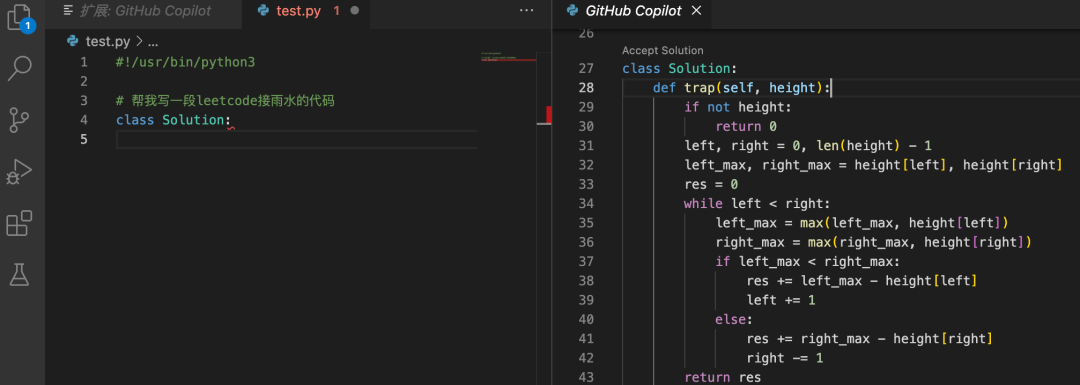1080x385 pixels.
Task: Expand the breadcrumb ellipsis after test.py
Action: pos(153,42)
